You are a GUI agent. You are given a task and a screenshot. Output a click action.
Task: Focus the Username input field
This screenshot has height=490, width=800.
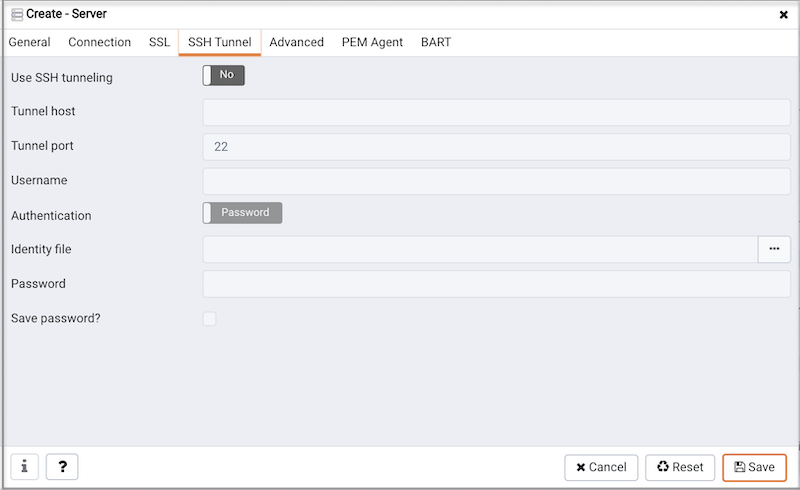pos(496,181)
